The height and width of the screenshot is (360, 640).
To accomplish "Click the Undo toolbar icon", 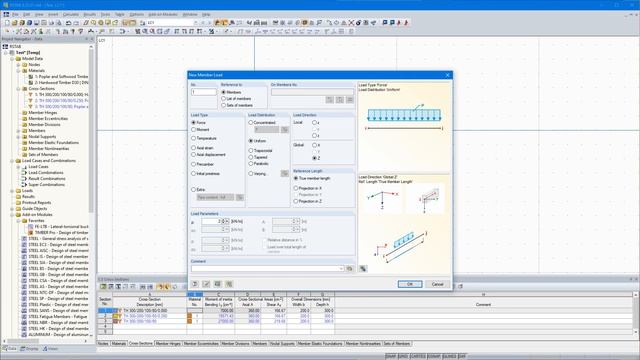I will coord(68,23).
